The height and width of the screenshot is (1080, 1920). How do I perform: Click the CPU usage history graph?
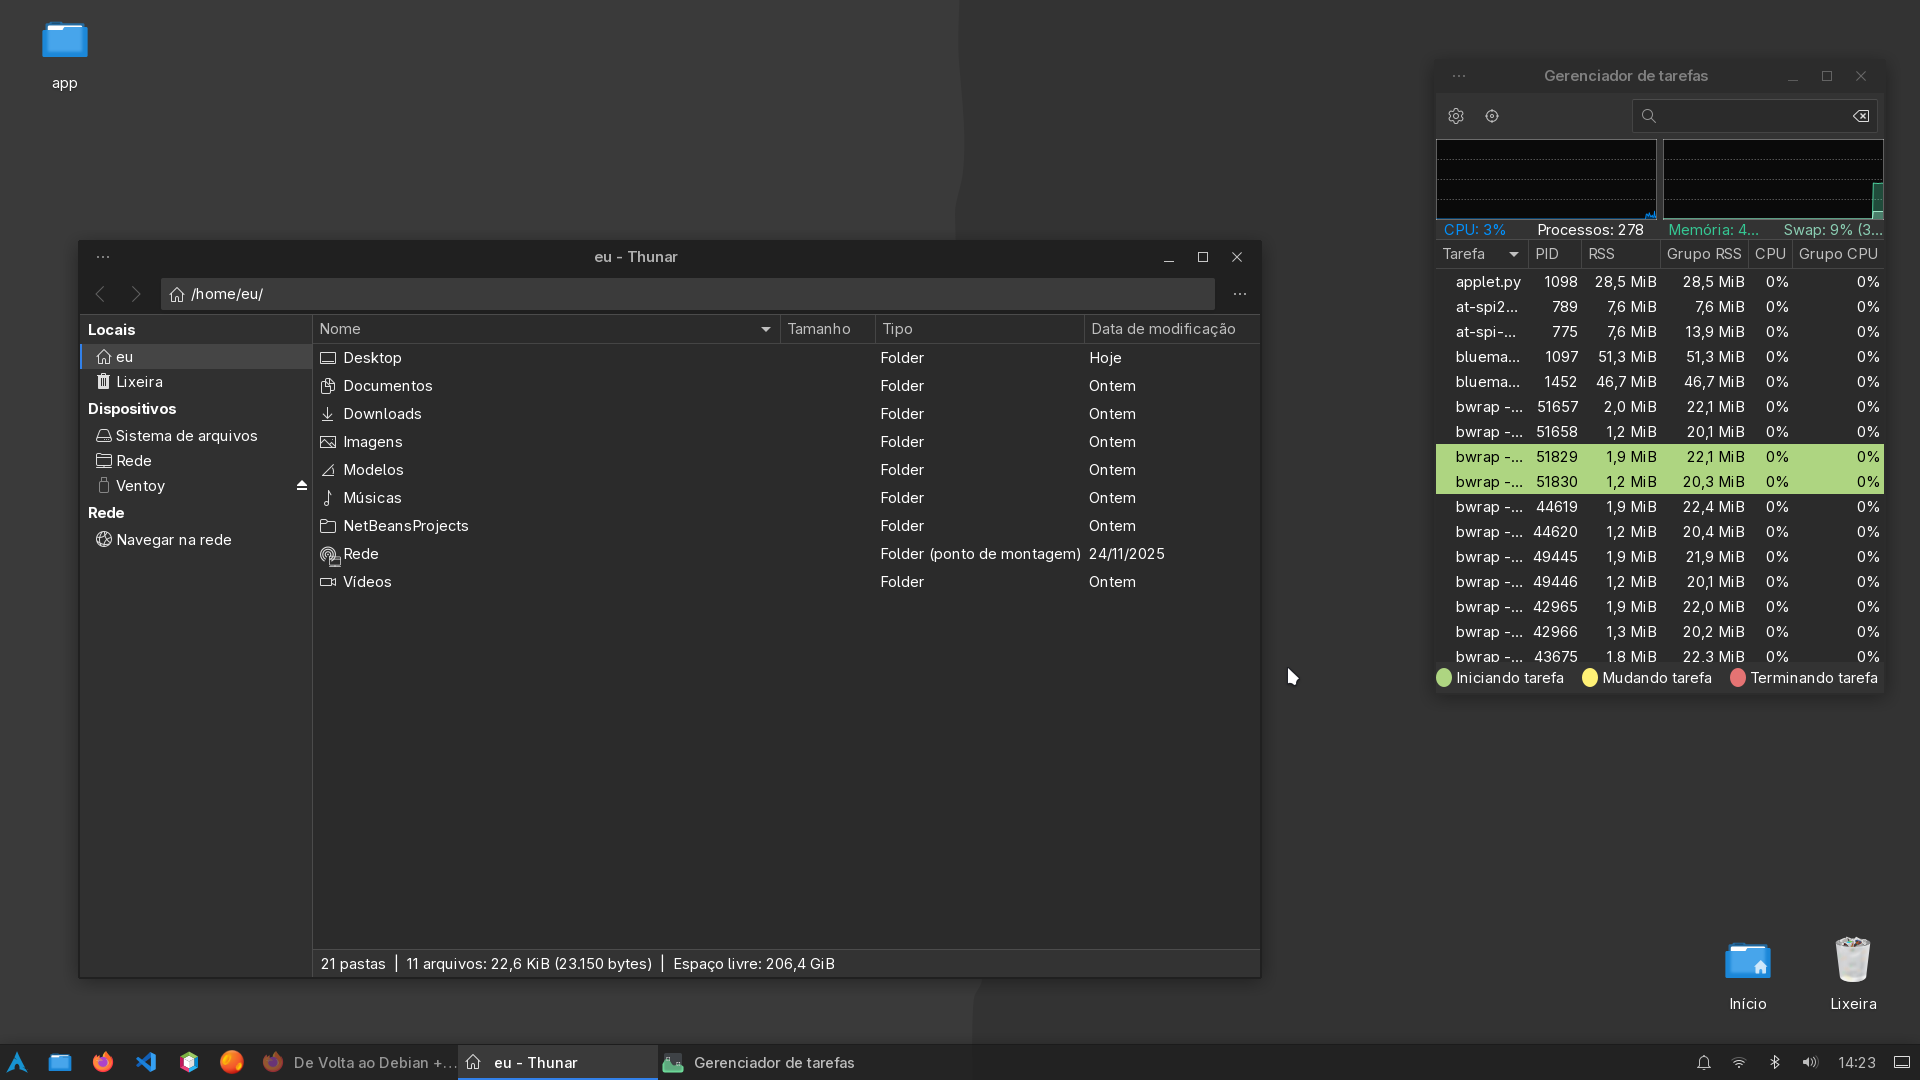pyautogui.click(x=1546, y=180)
